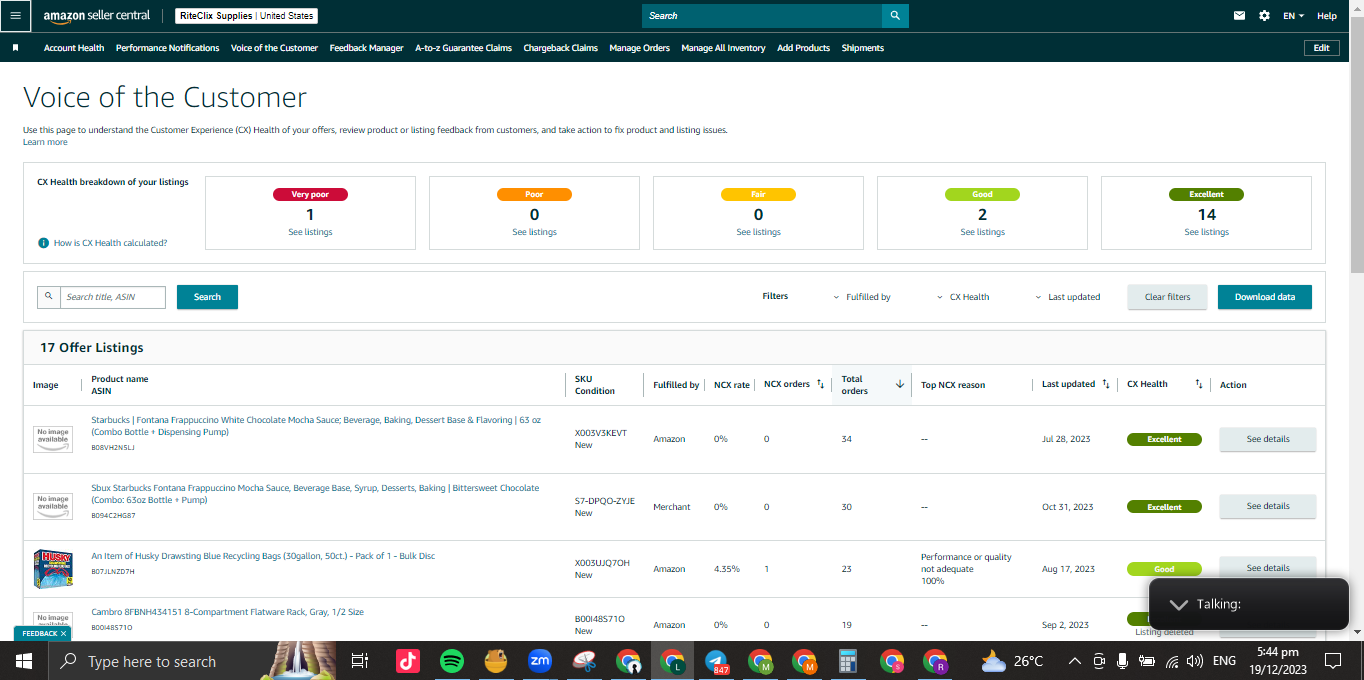Click the Edit favorites button
1364x680 pixels.
pyautogui.click(x=1321, y=48)
